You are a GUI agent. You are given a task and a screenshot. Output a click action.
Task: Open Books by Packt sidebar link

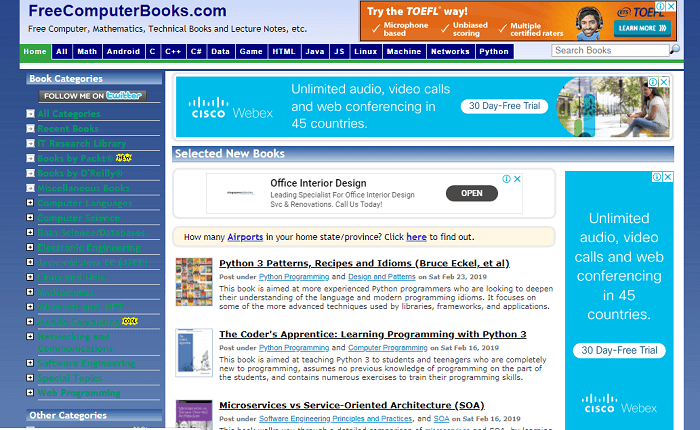pos(75,159)
